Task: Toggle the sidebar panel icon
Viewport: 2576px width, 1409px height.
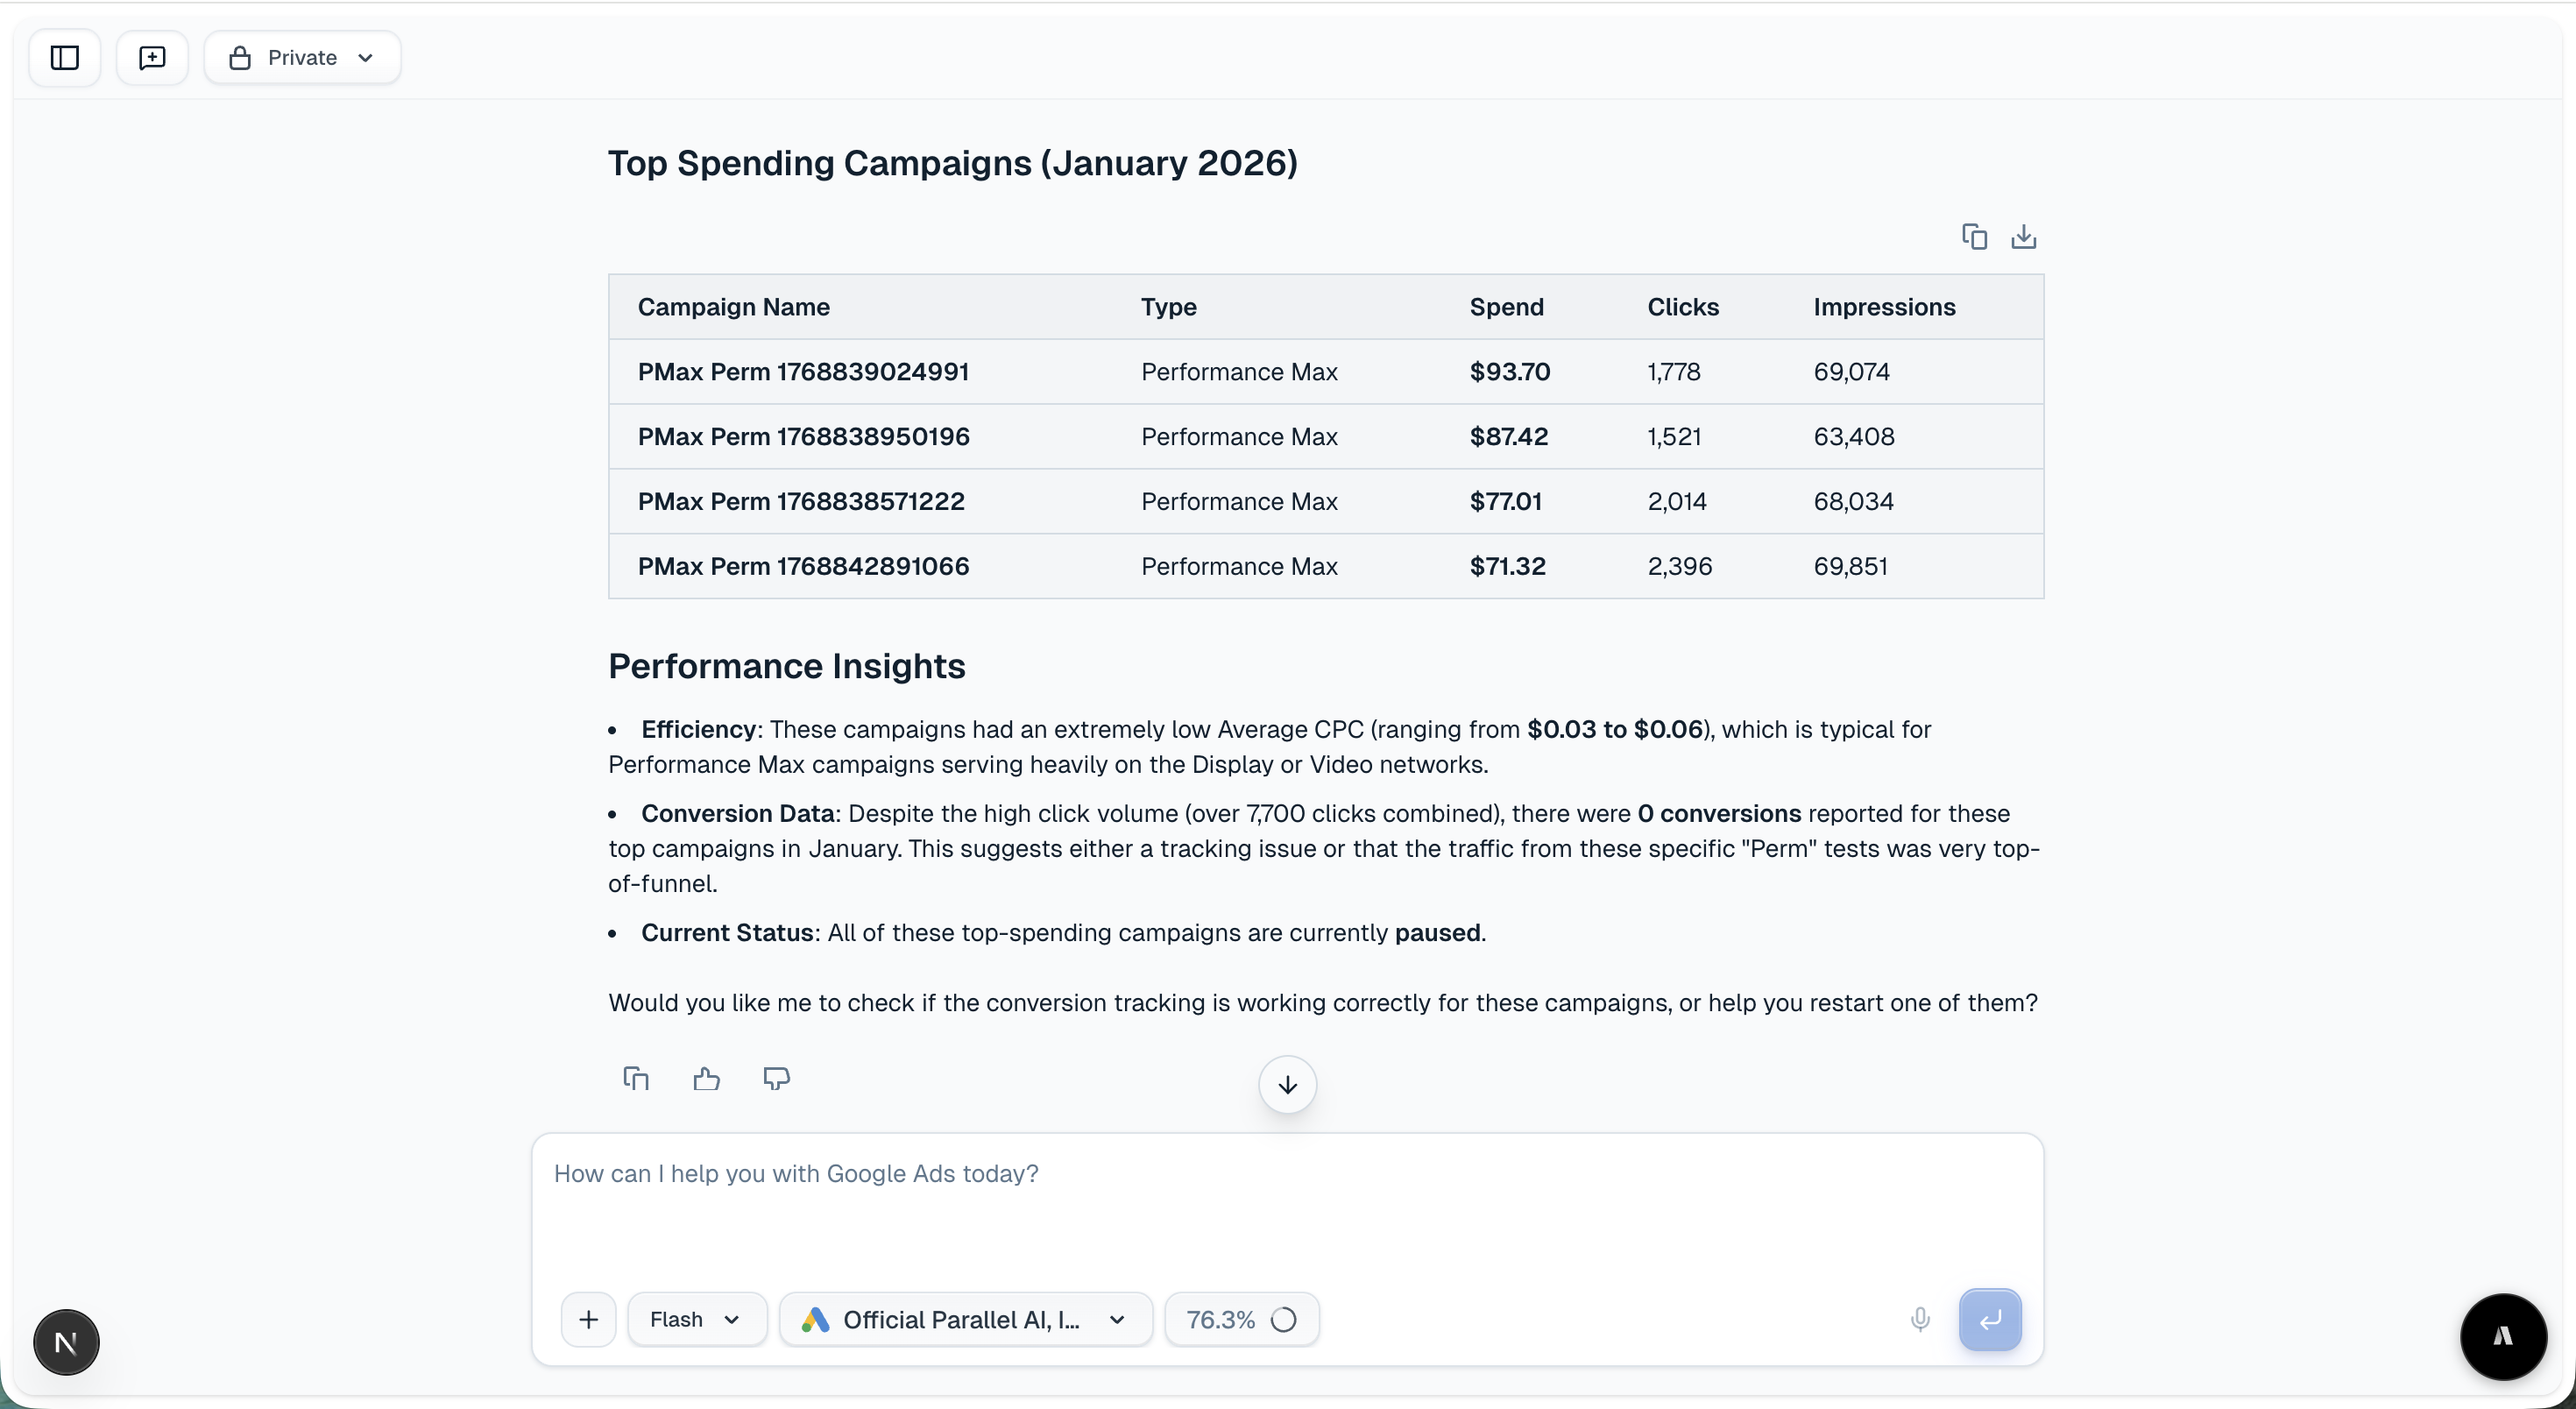Action: click(x=65, y=58)
